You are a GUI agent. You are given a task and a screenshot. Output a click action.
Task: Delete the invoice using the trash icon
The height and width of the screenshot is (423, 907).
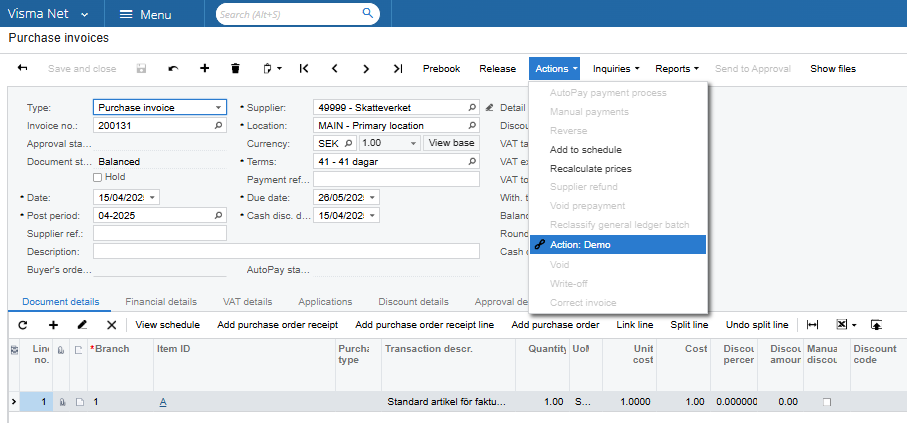coord(235,69)
